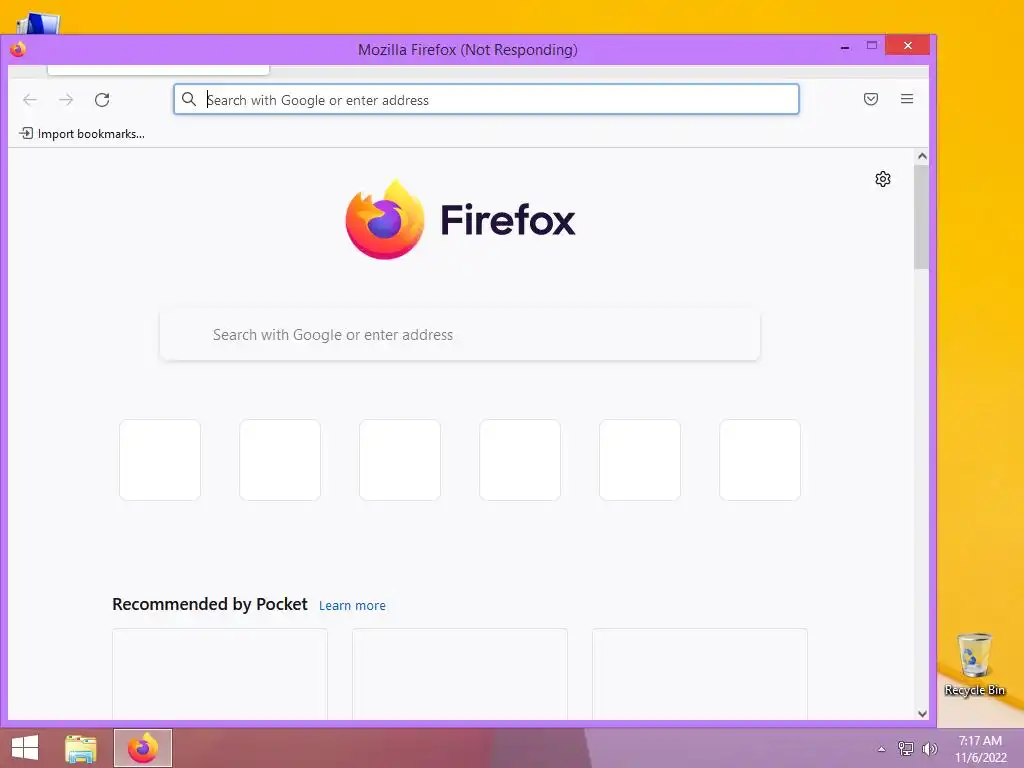
Task: Click the scrollbar down arrow
Action: click(x=921, y=713)
